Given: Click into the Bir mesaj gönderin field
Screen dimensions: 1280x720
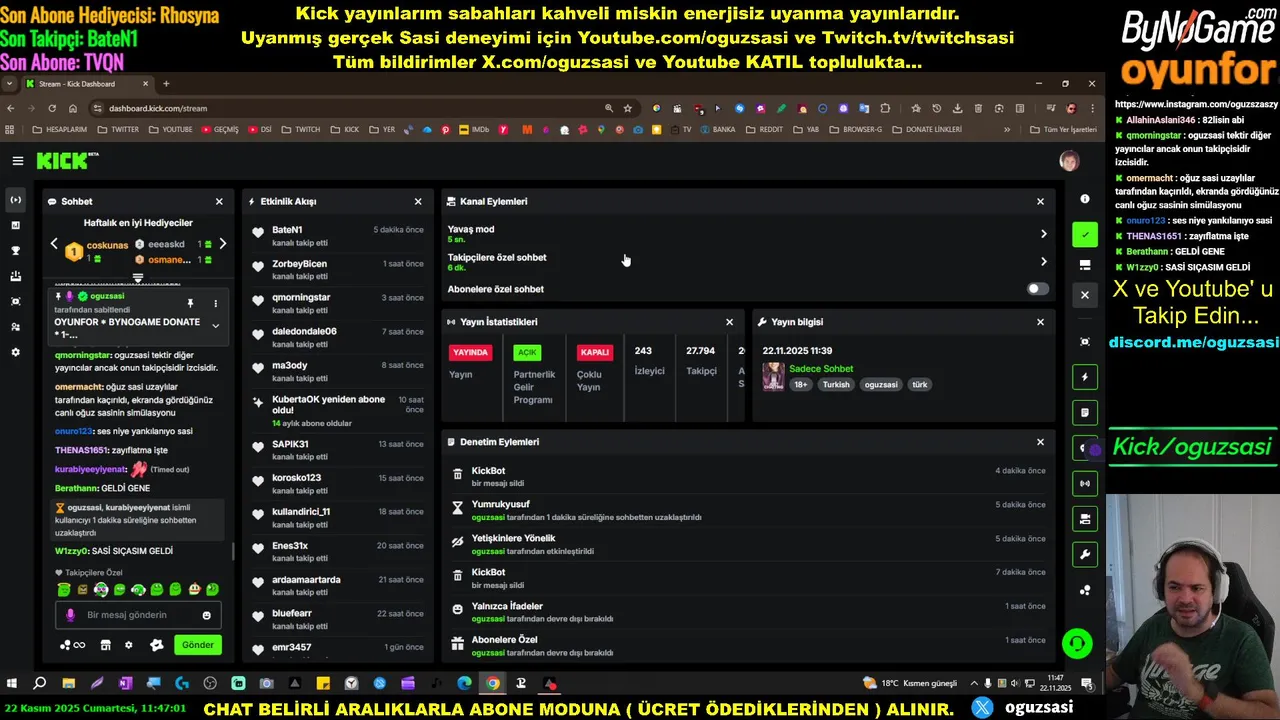Looking at the screenshot, I should click(137, 615).
